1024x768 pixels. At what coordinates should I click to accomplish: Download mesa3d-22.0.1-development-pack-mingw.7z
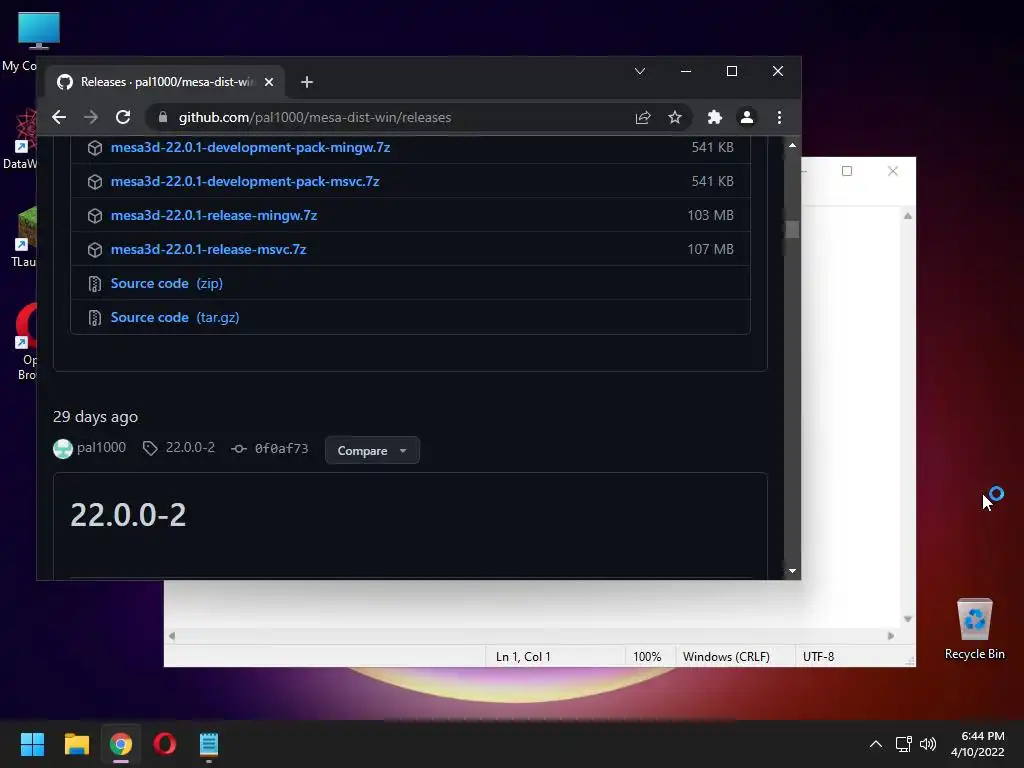tap(250, 148)
